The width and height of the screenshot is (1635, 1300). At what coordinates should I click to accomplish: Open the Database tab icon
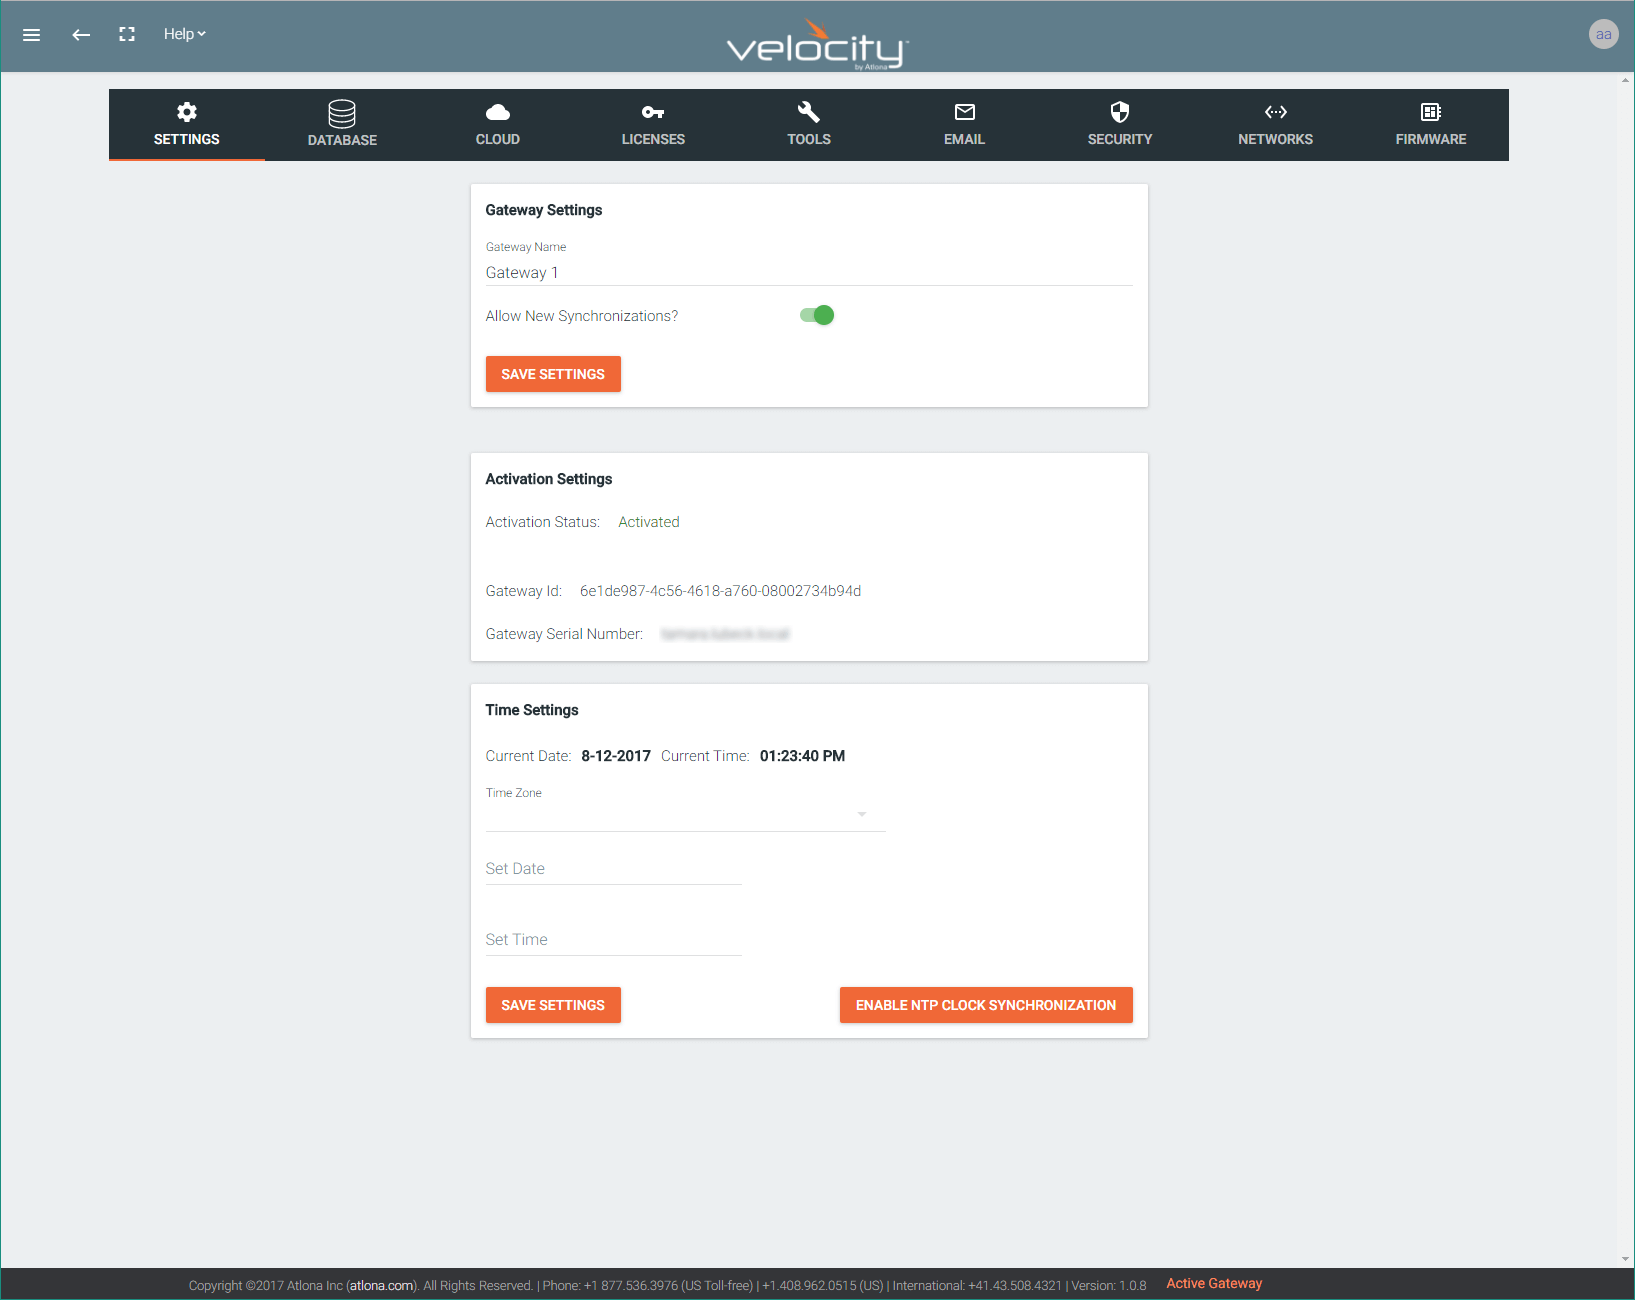pos(342,113)
